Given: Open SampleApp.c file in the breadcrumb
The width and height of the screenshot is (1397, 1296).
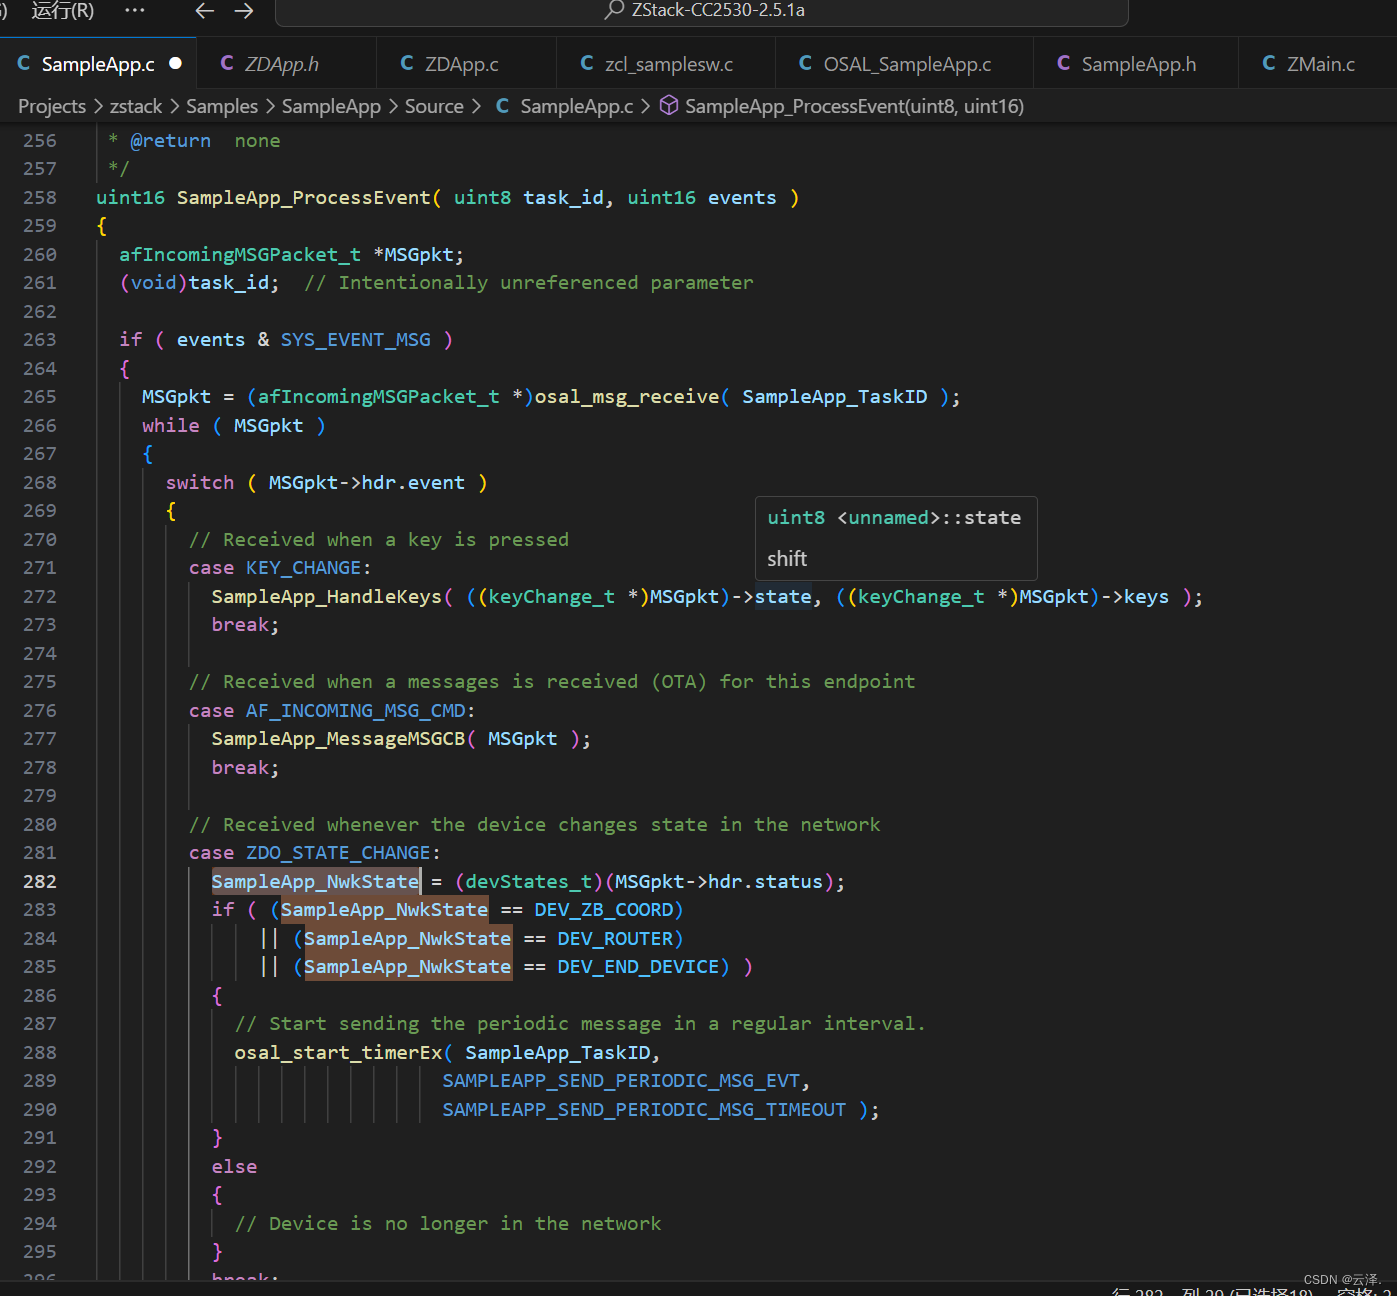Looking at the screenshot, I should point(577,106).
